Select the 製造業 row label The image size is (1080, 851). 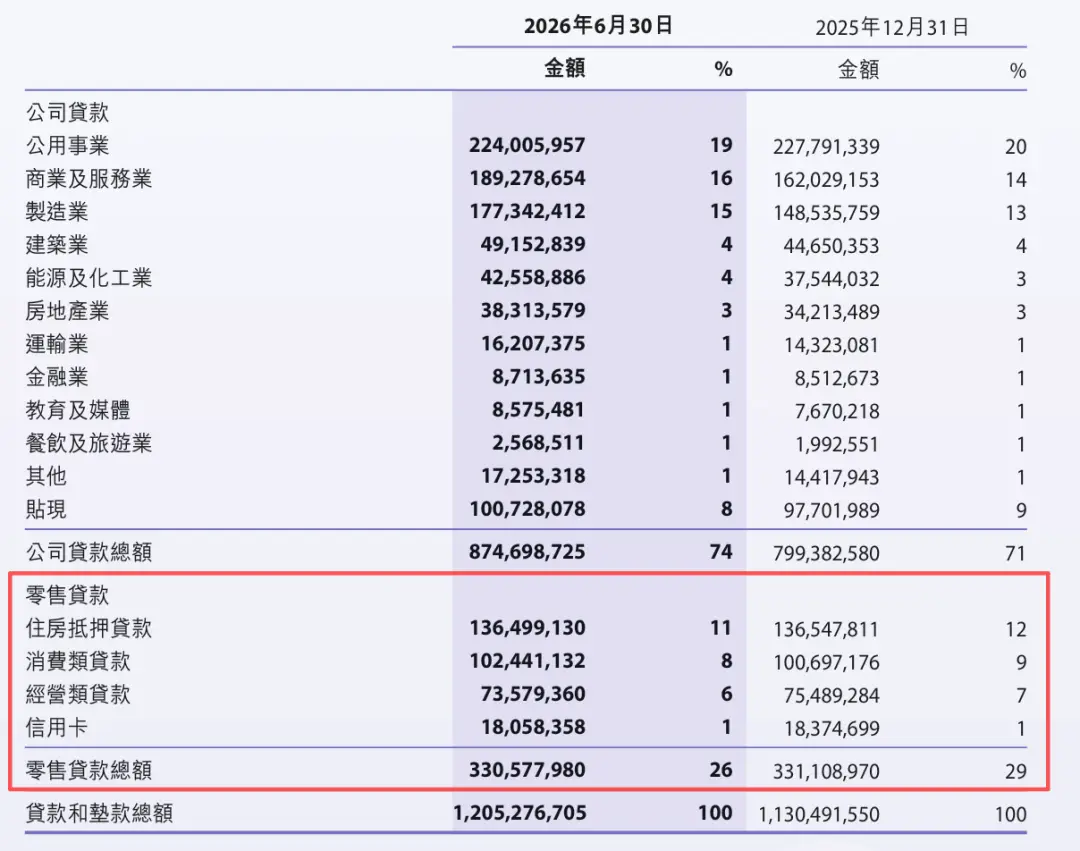[x=57, y=211]
